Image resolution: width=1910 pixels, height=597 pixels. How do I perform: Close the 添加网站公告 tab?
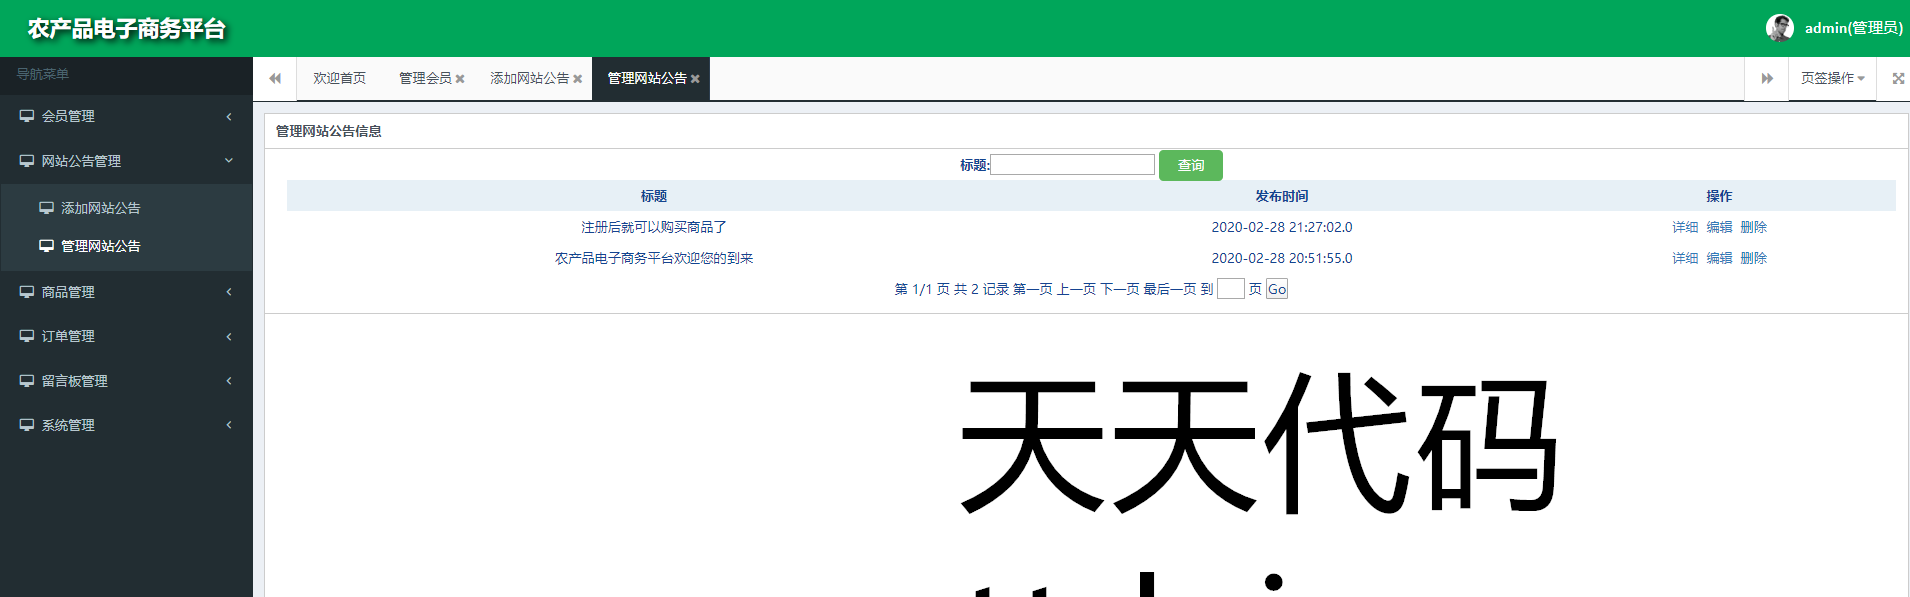[577, 79]
